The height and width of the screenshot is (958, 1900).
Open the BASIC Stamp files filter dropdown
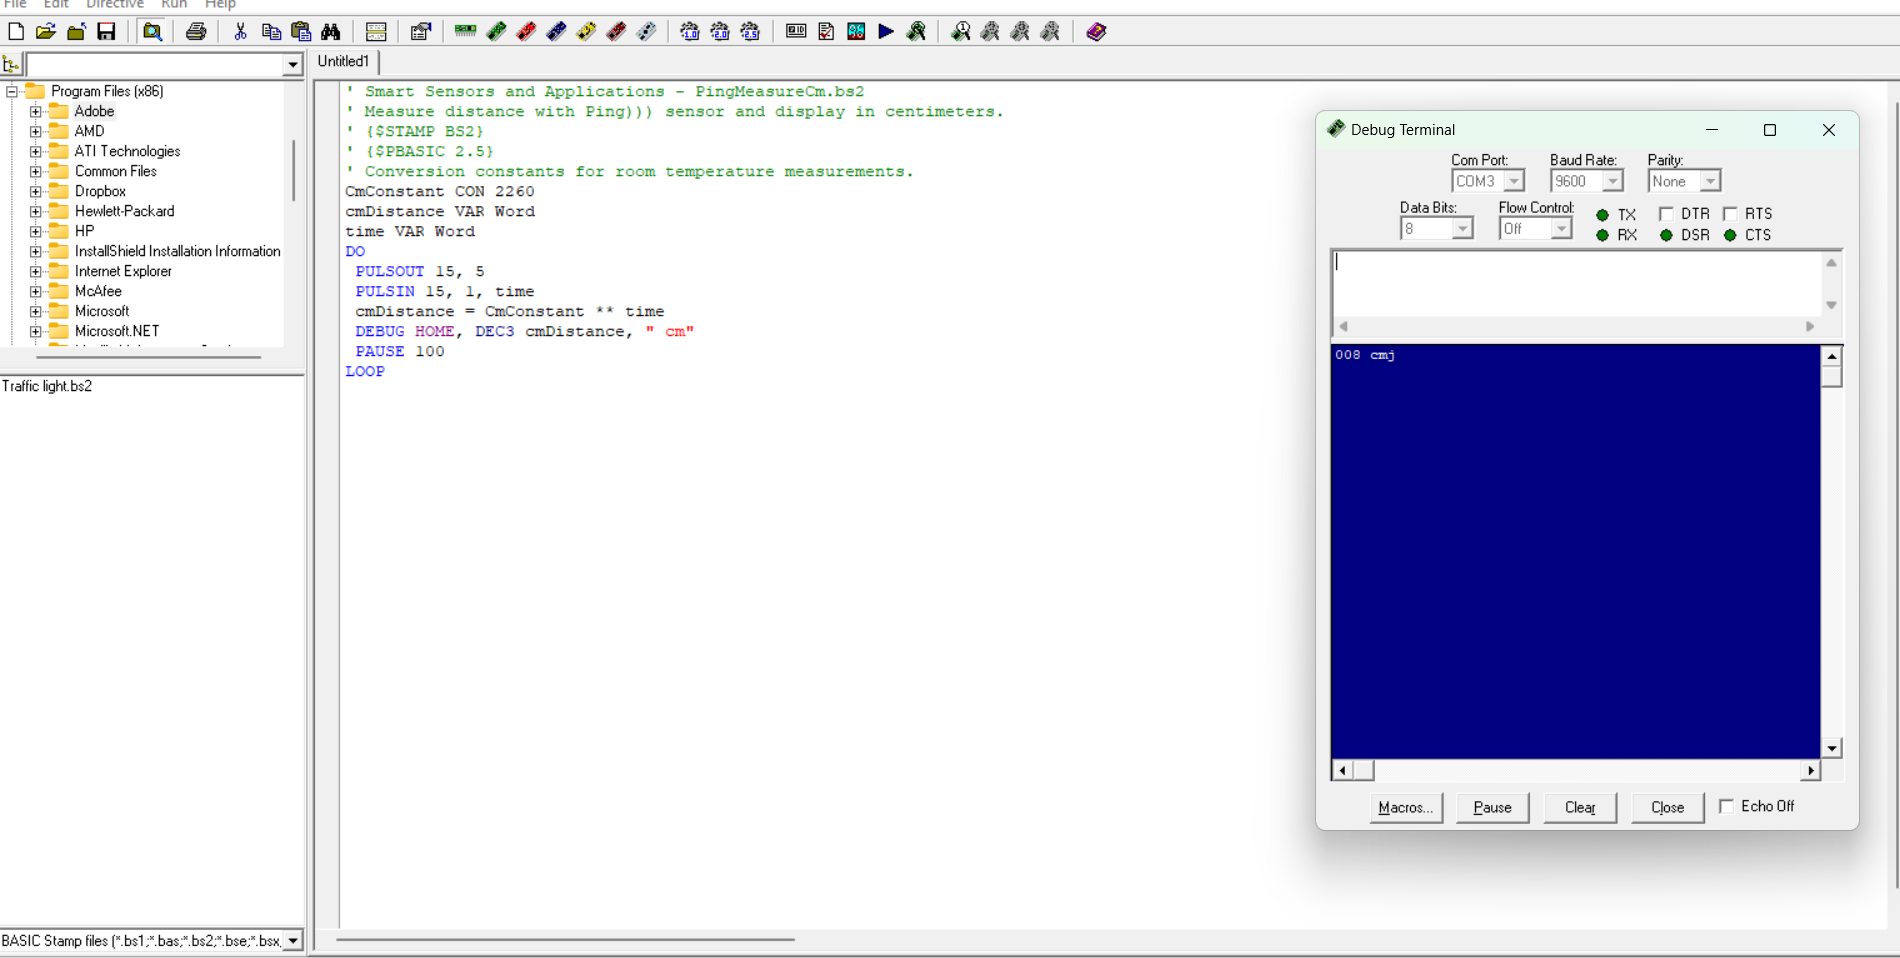tap(292, 941)
